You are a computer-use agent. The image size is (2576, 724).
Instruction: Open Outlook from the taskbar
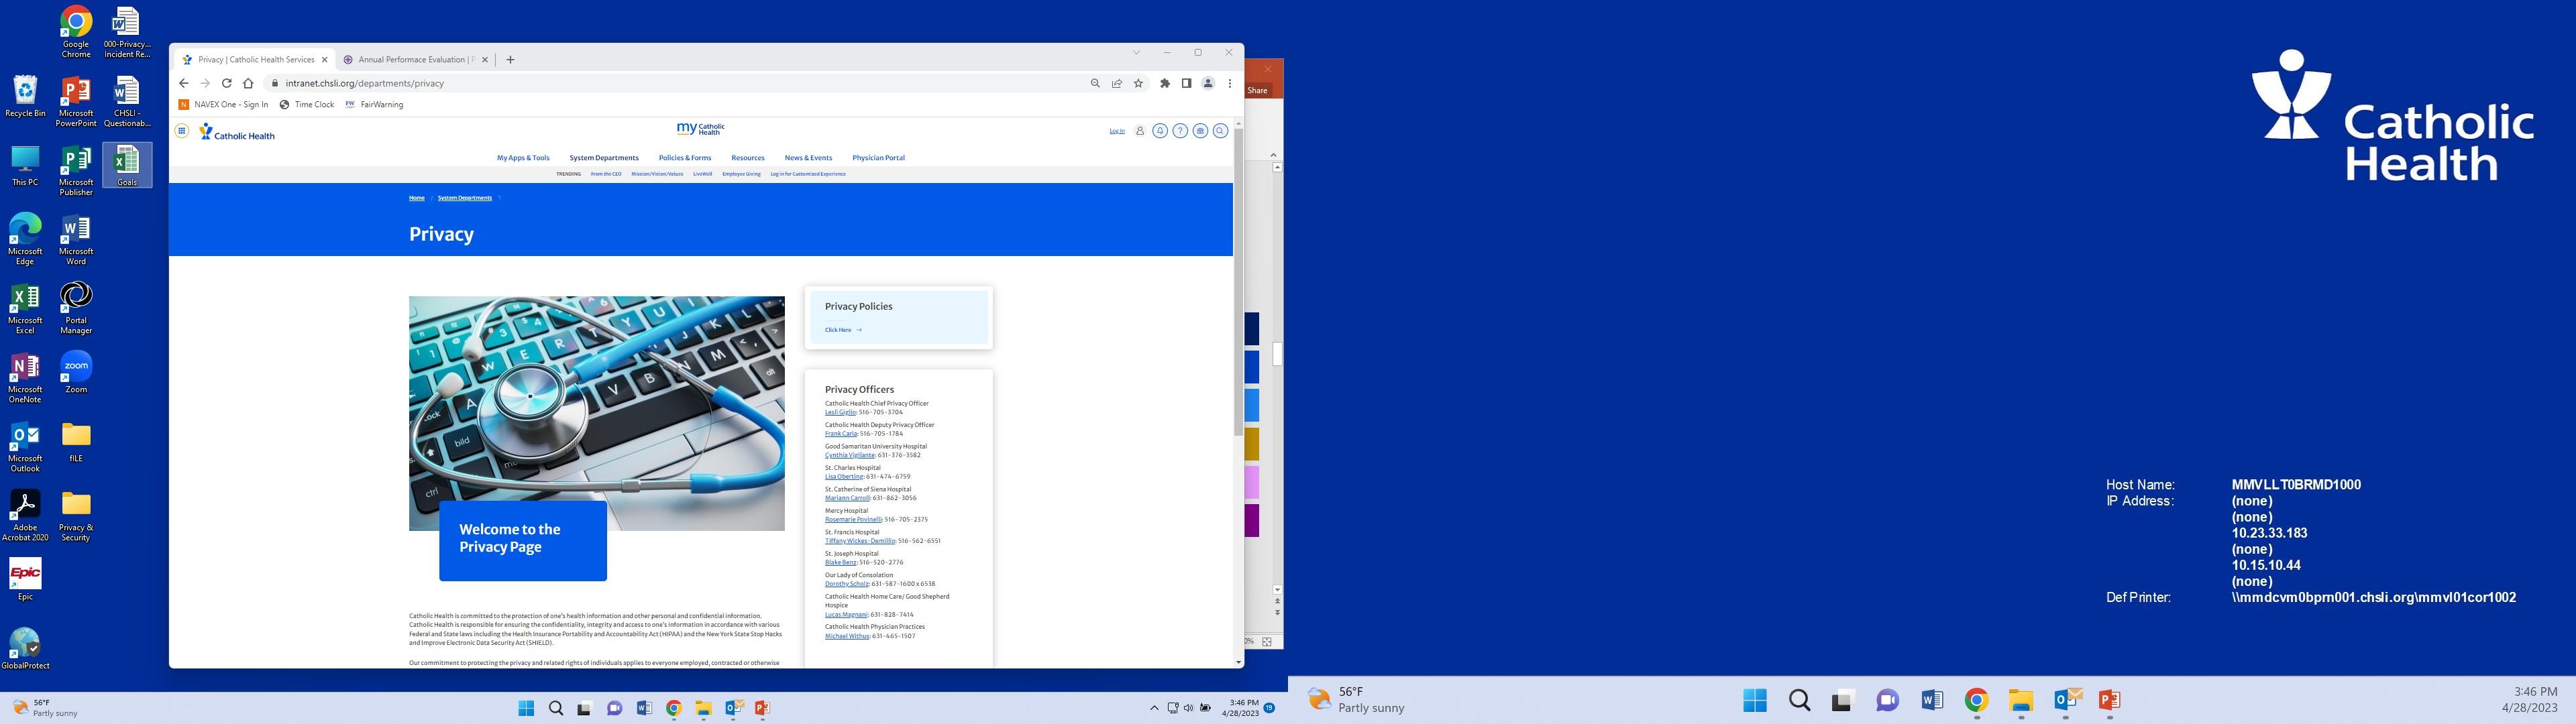coord(734,708)
